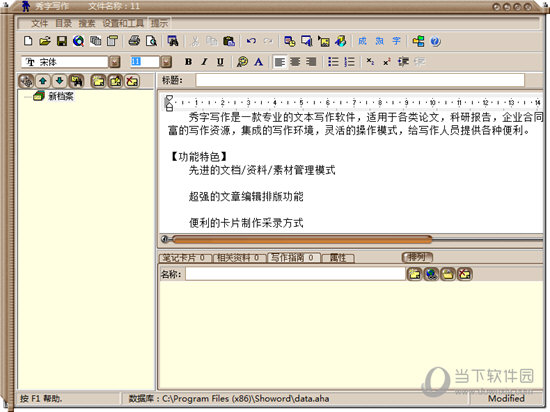Viewport: 550px width, 412px height.
Task: Click the font size 11 field
Action: [145, 62]
